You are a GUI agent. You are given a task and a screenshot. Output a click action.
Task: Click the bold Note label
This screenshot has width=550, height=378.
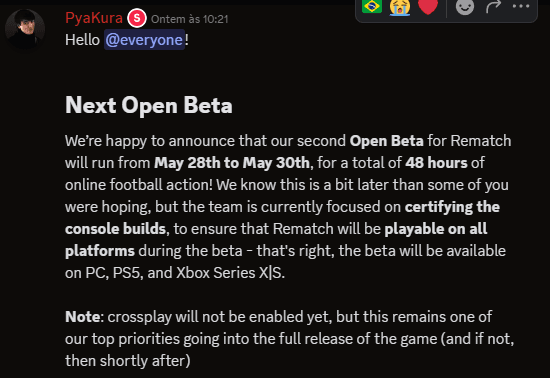[x=83, y=317]
